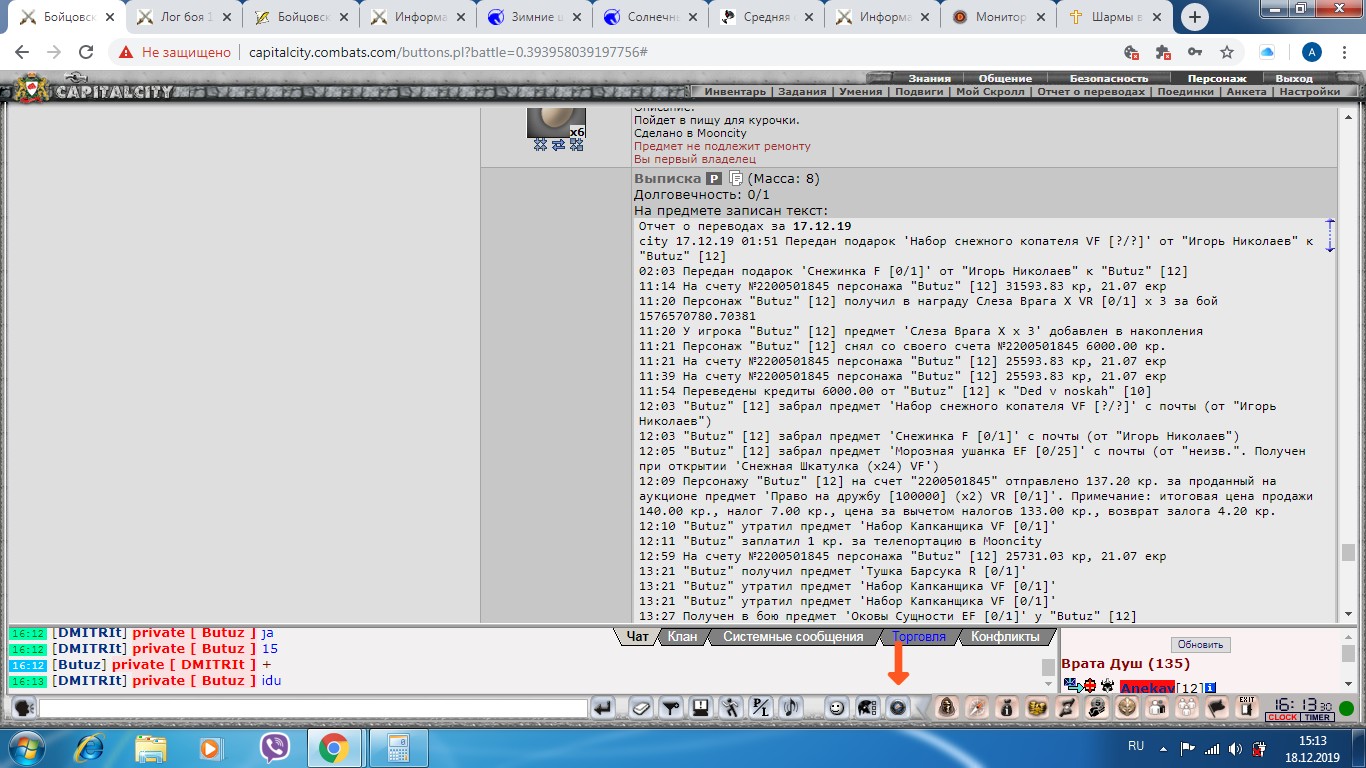Open the Конфликты chat tab
Screen dimensions: 1366x768
pyautogui.click(x=1005, y=636)
